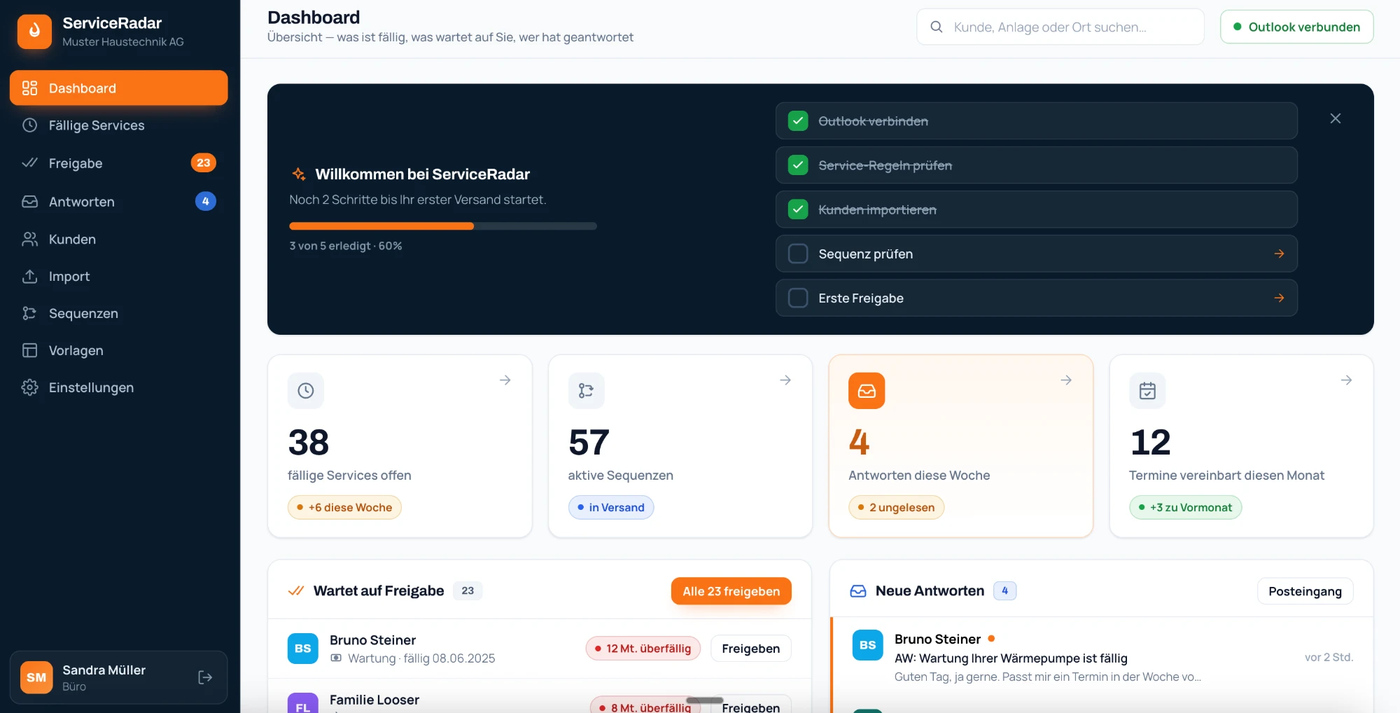Click the layout icon beside Vorlagen
The height and width of the screenshot is (713, 1400).
click(30, 350)
